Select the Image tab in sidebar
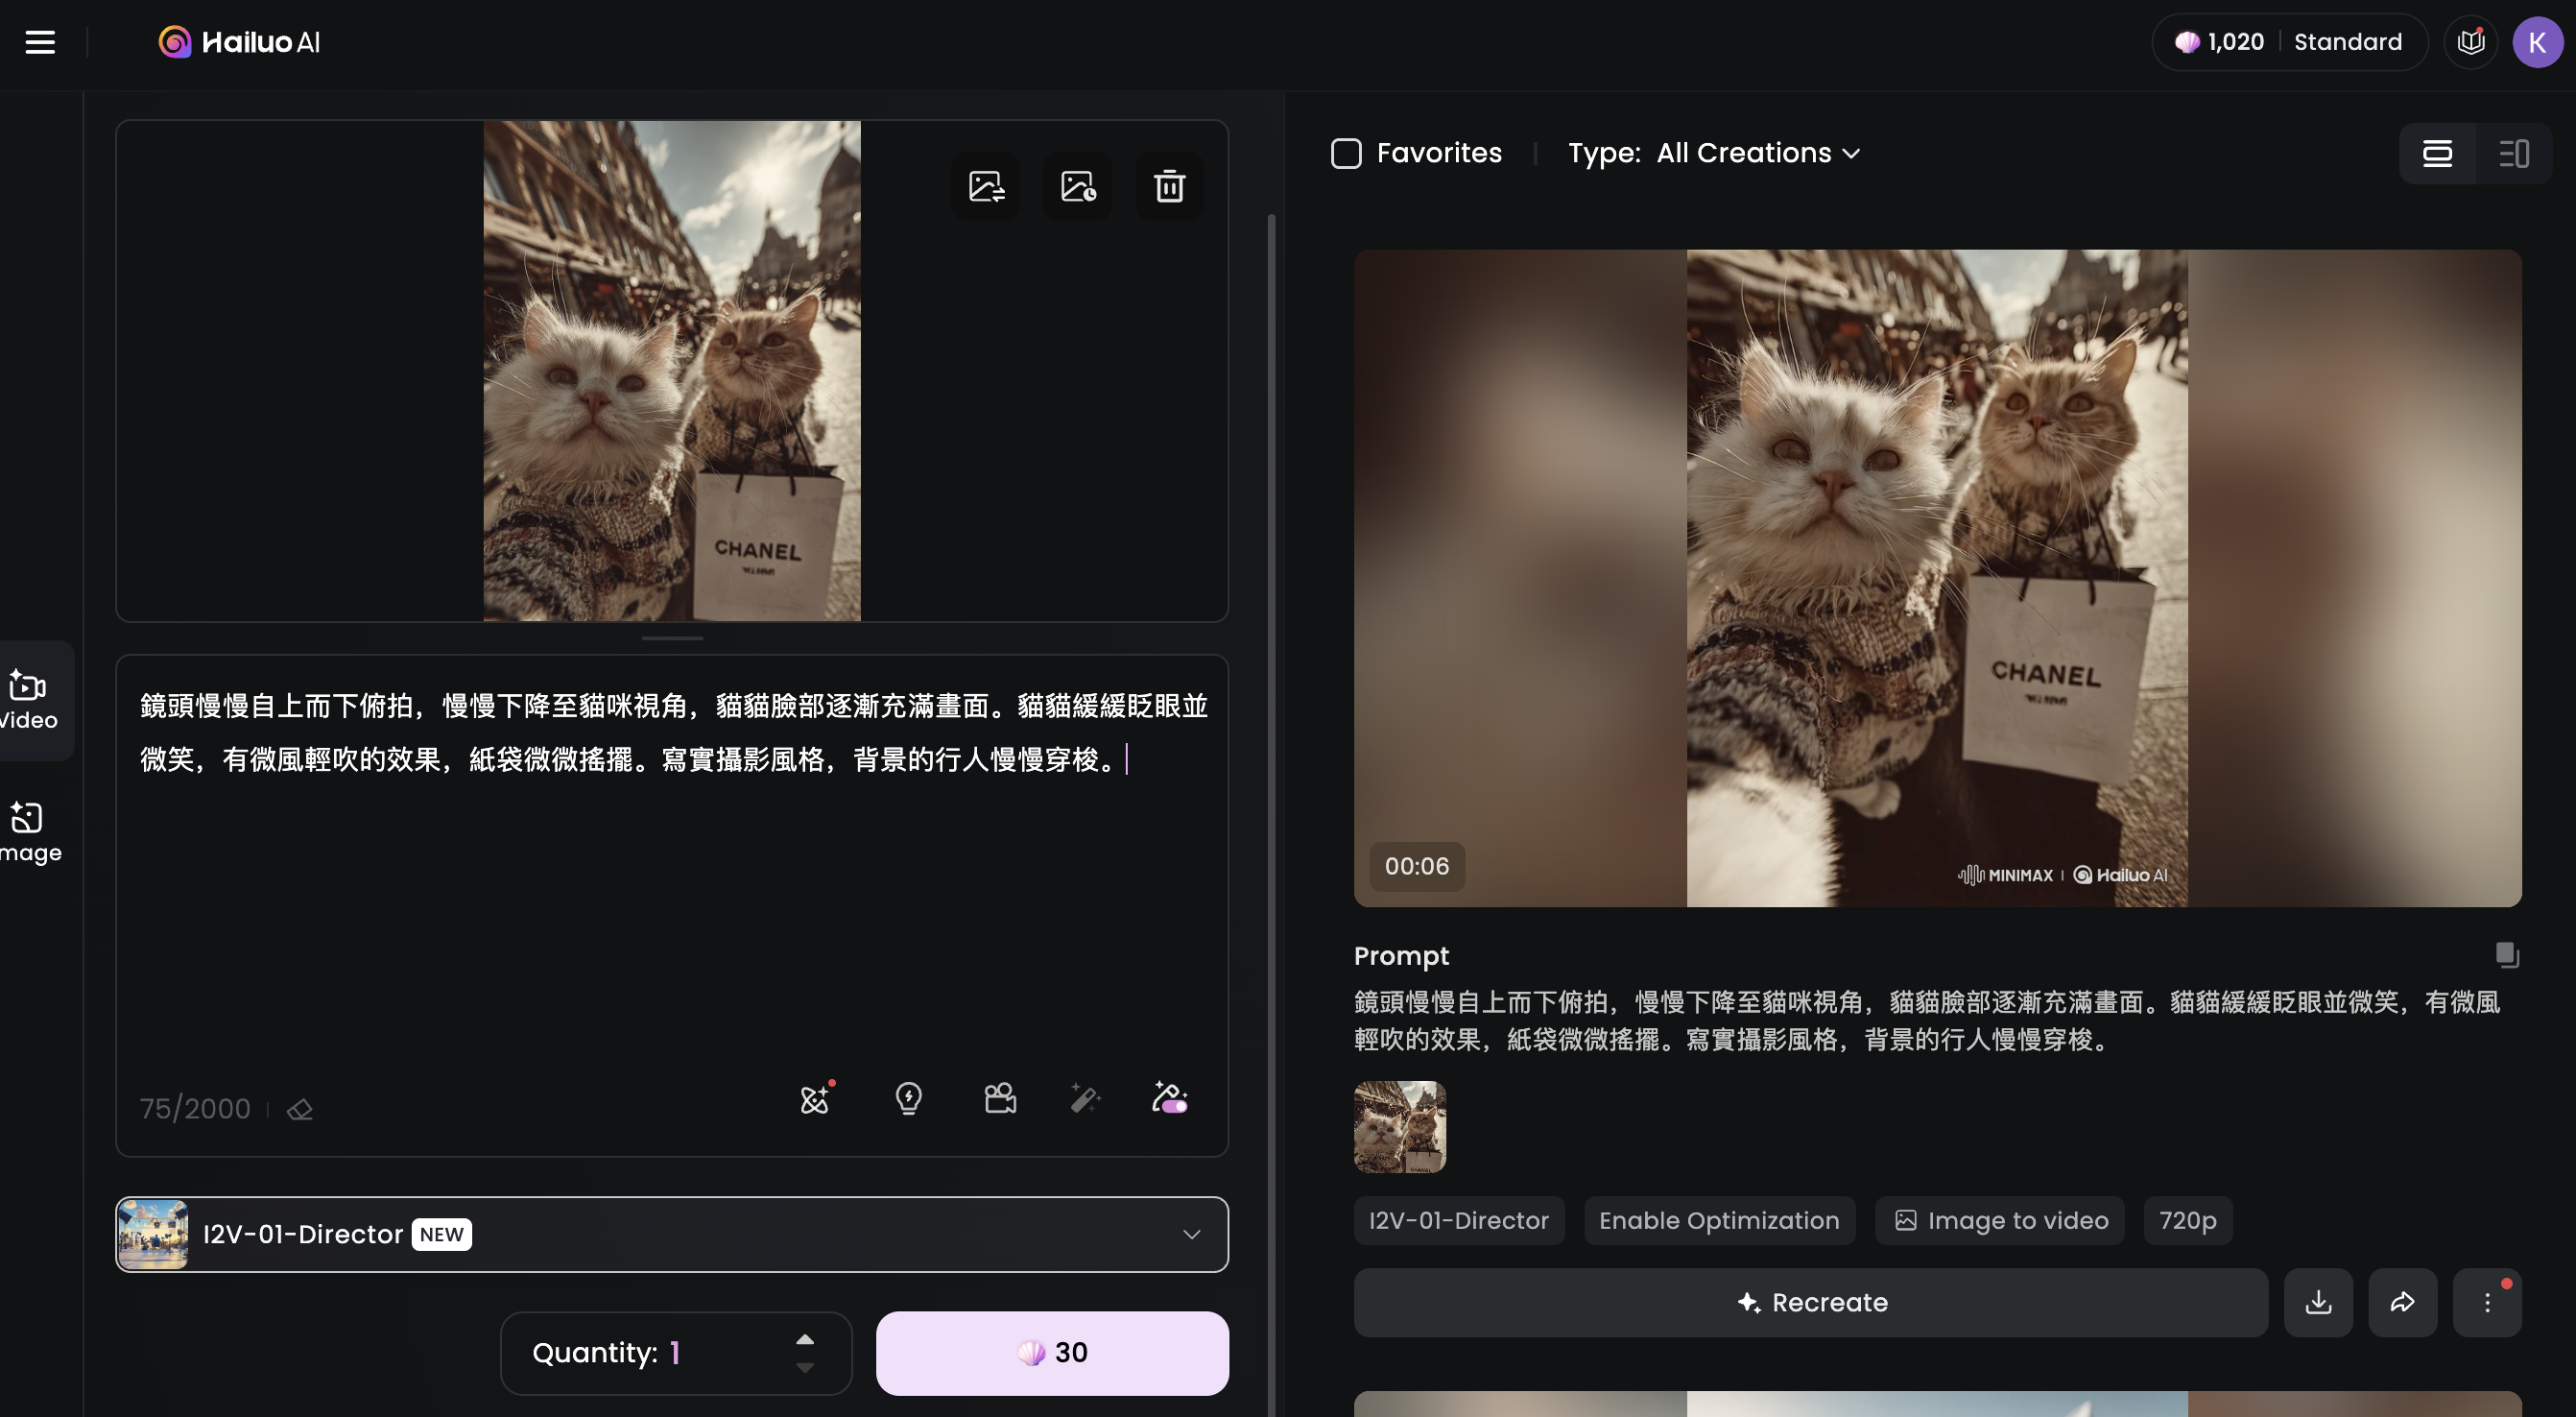Viewport: 2576px width, 1417px height. 30,831
